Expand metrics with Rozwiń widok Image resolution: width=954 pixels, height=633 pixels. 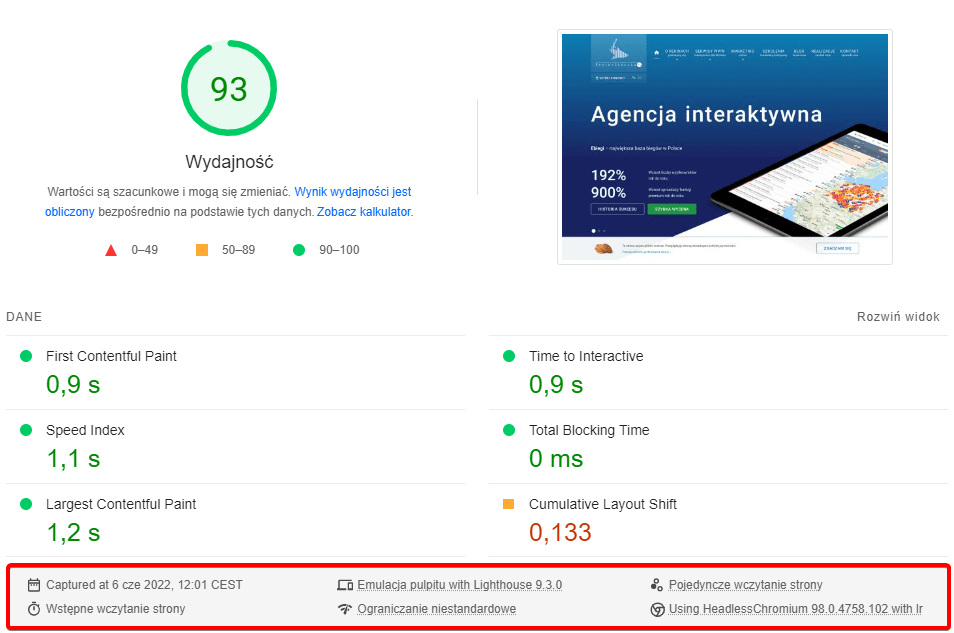[x=898, y=317]
